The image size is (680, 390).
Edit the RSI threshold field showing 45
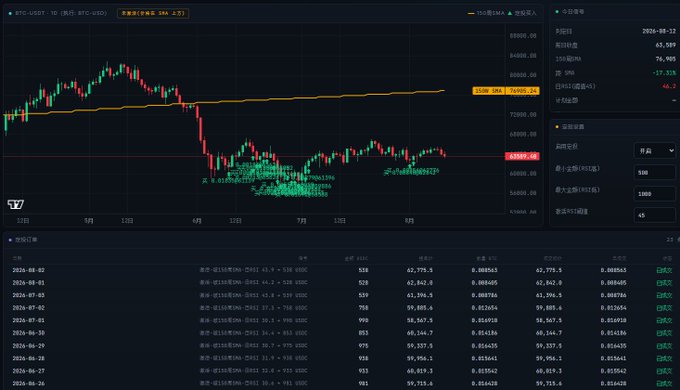[x=654, y=215]
